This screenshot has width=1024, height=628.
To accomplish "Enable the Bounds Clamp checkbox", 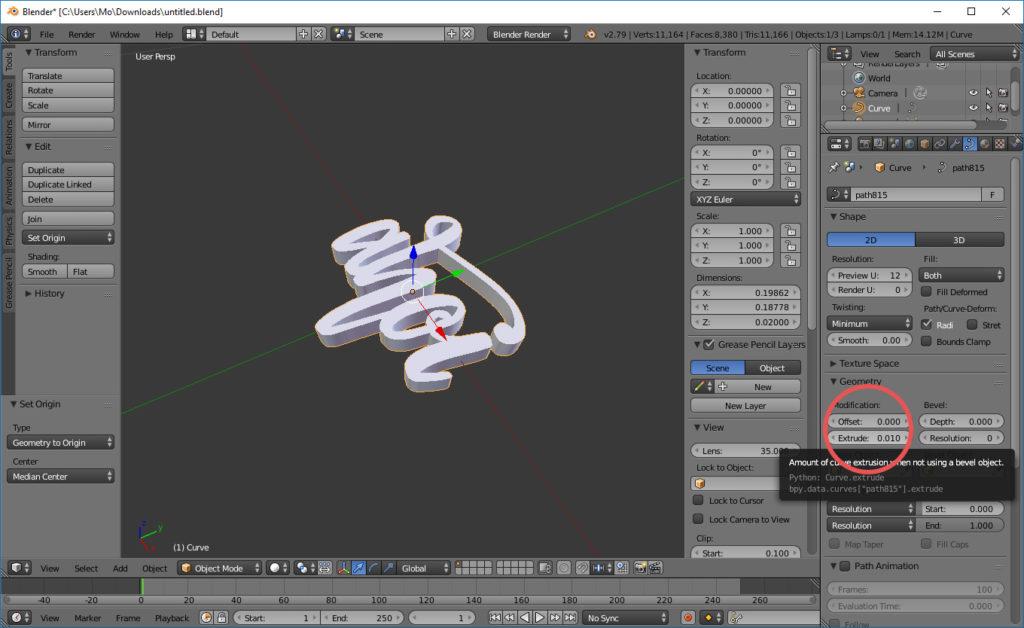I will point(926,341).
